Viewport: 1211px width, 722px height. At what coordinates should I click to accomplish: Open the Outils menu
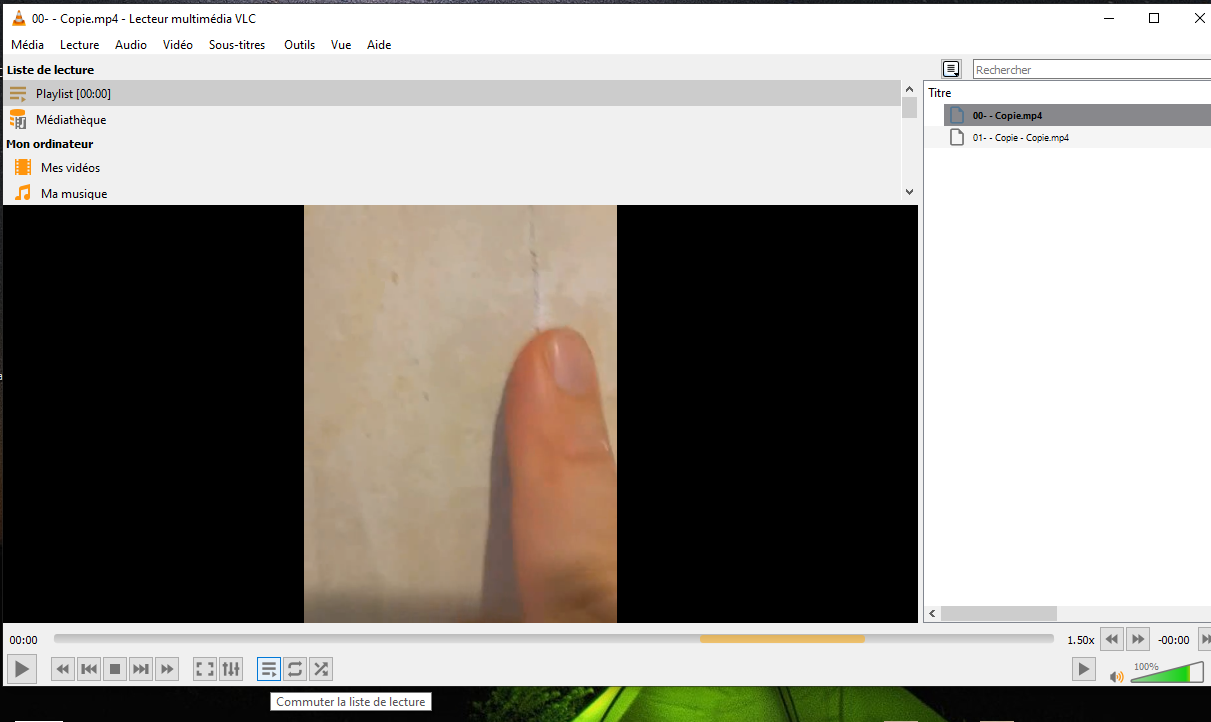point(299,45)
